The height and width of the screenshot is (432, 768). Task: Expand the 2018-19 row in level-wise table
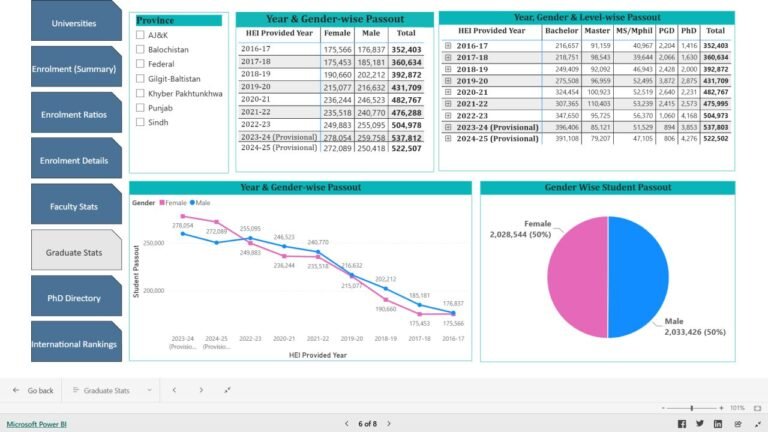pos(448,69)
